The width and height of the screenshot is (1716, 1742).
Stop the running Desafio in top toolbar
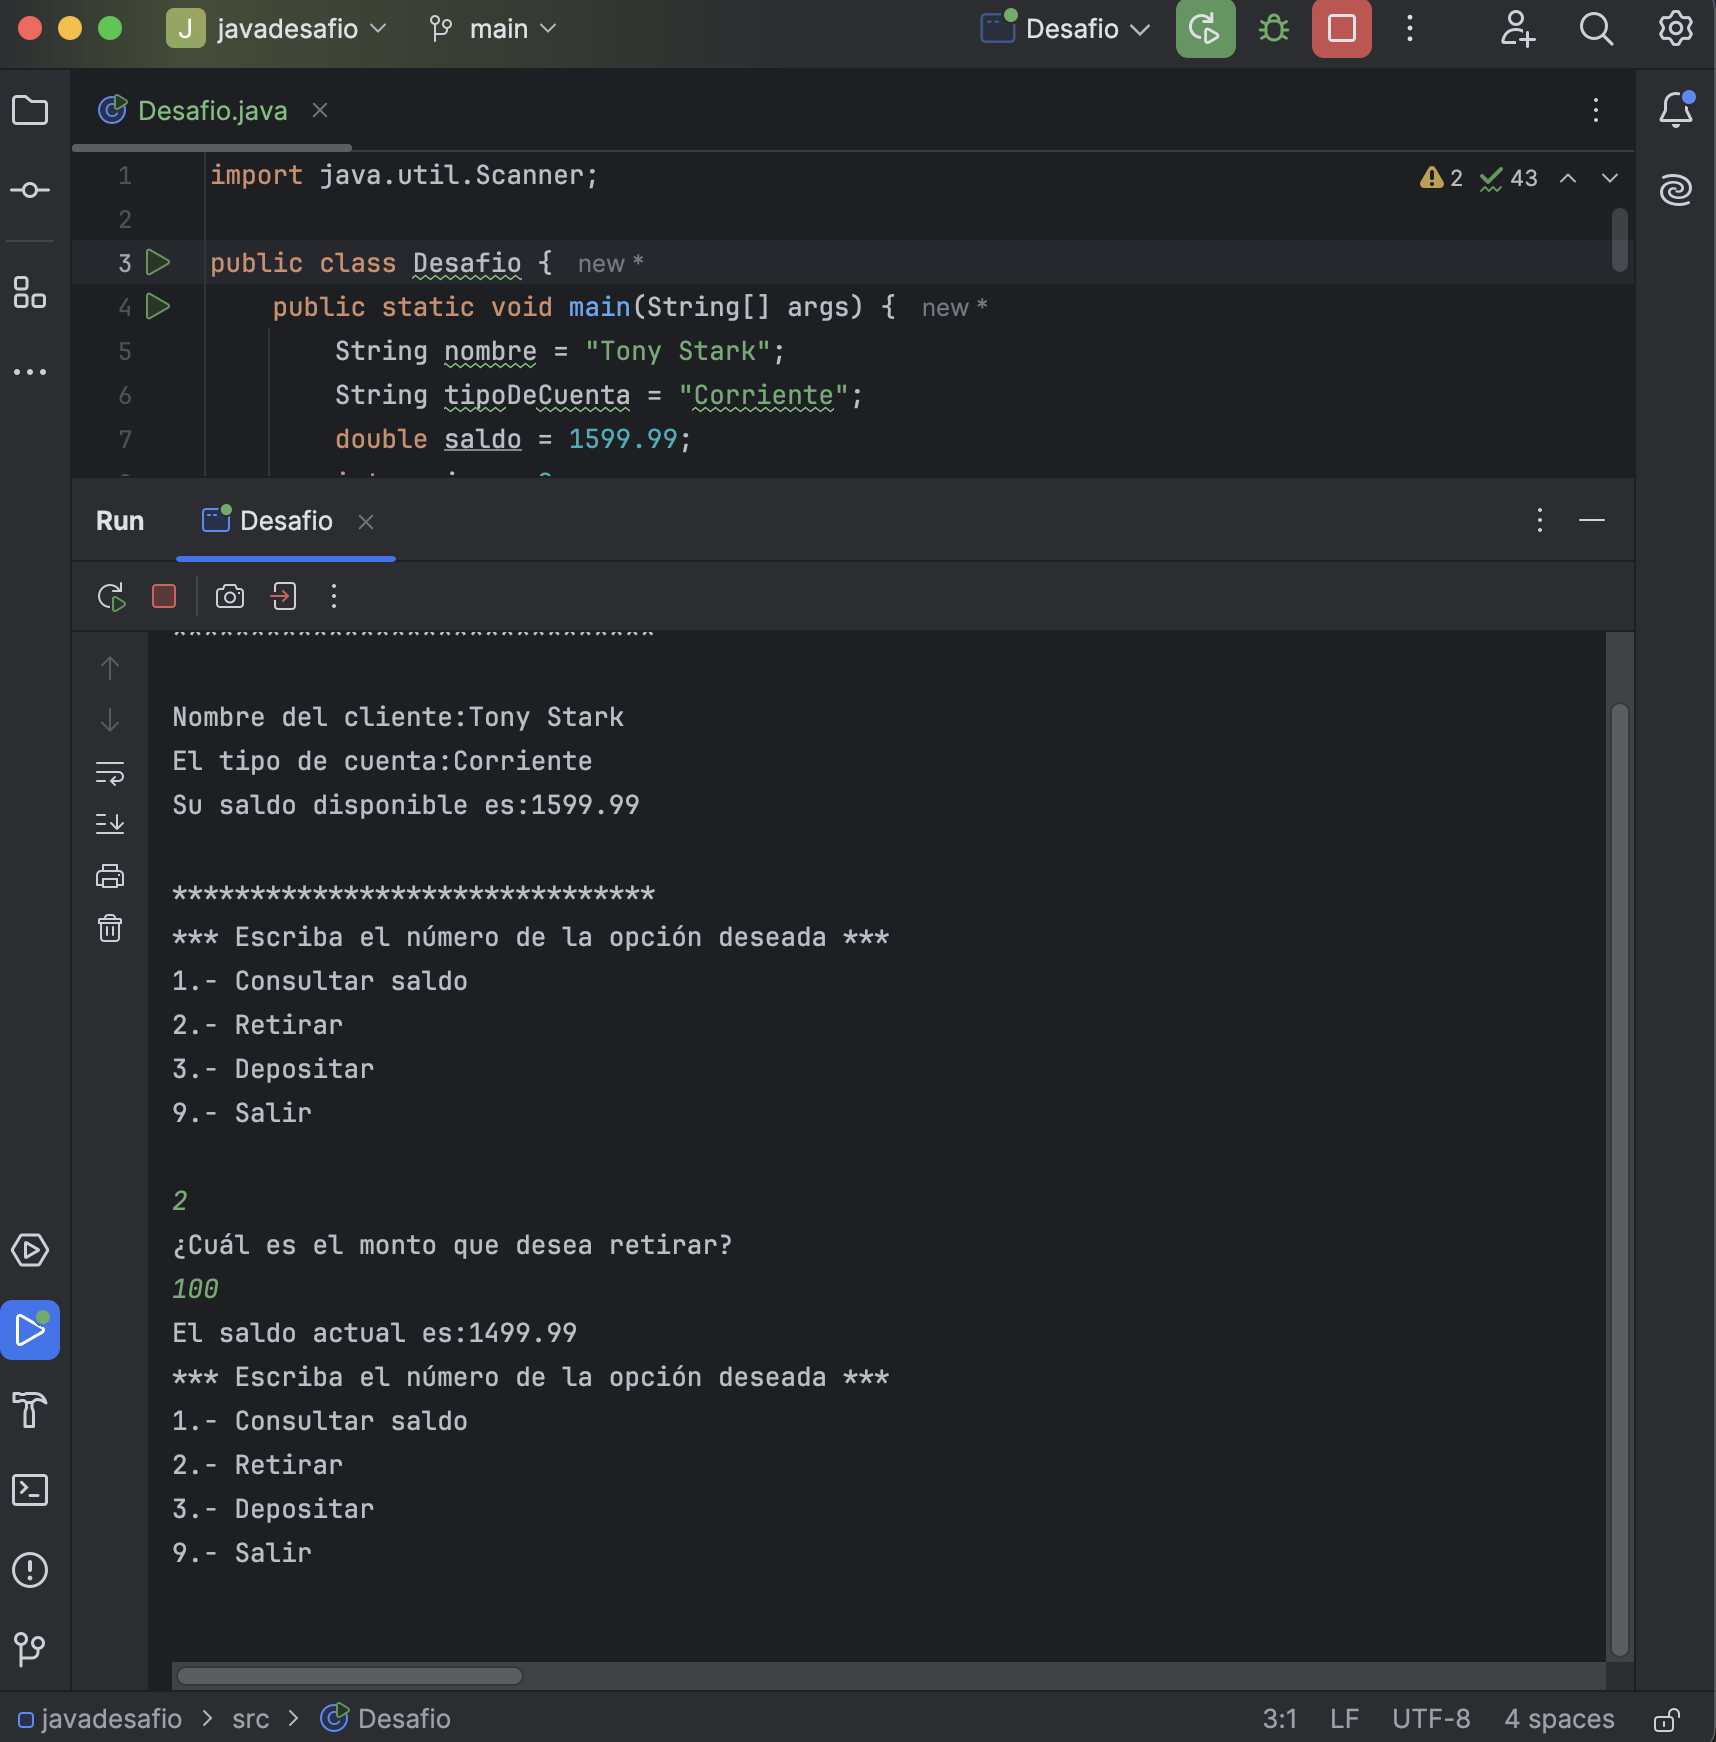tap(1342, 29)
